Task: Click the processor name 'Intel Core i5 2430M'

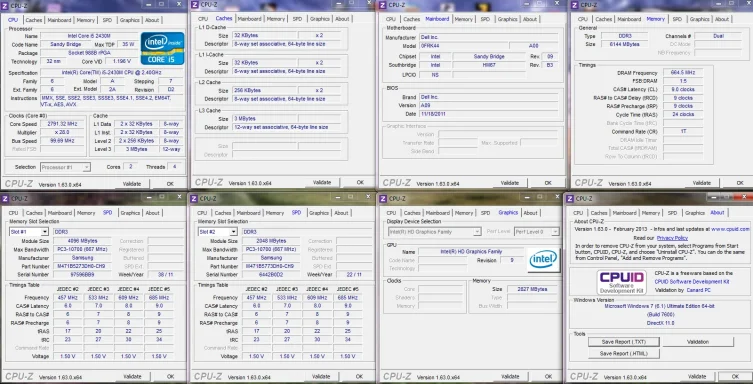Action: 89,36
